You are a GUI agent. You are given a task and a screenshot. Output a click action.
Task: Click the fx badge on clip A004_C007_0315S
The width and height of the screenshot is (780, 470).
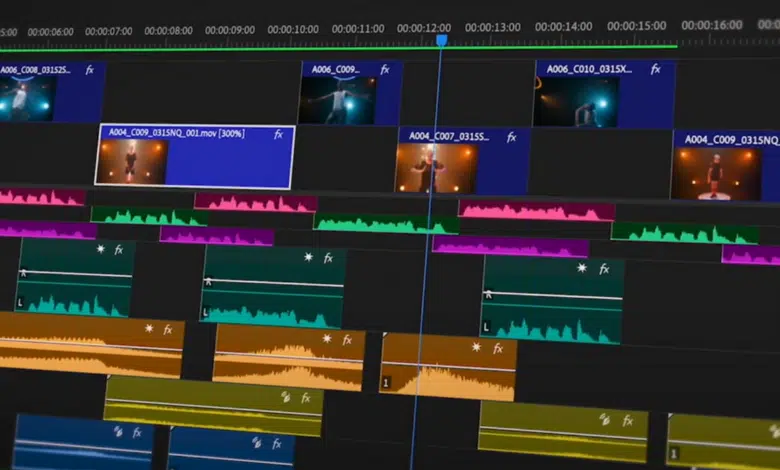point(511,137)
